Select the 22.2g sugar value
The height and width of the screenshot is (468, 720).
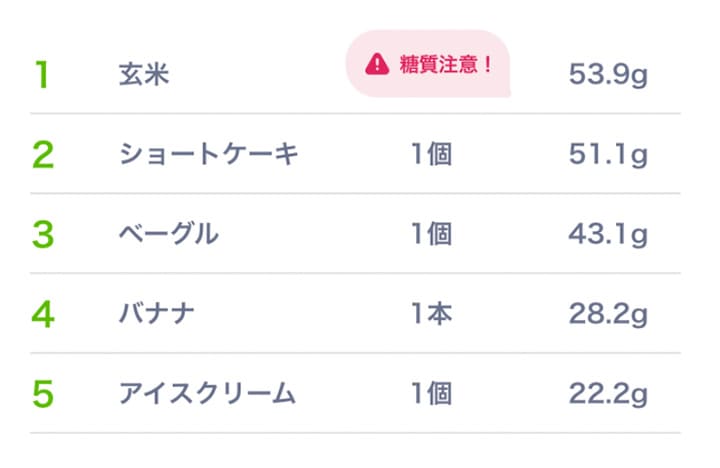tap(608, 394)
